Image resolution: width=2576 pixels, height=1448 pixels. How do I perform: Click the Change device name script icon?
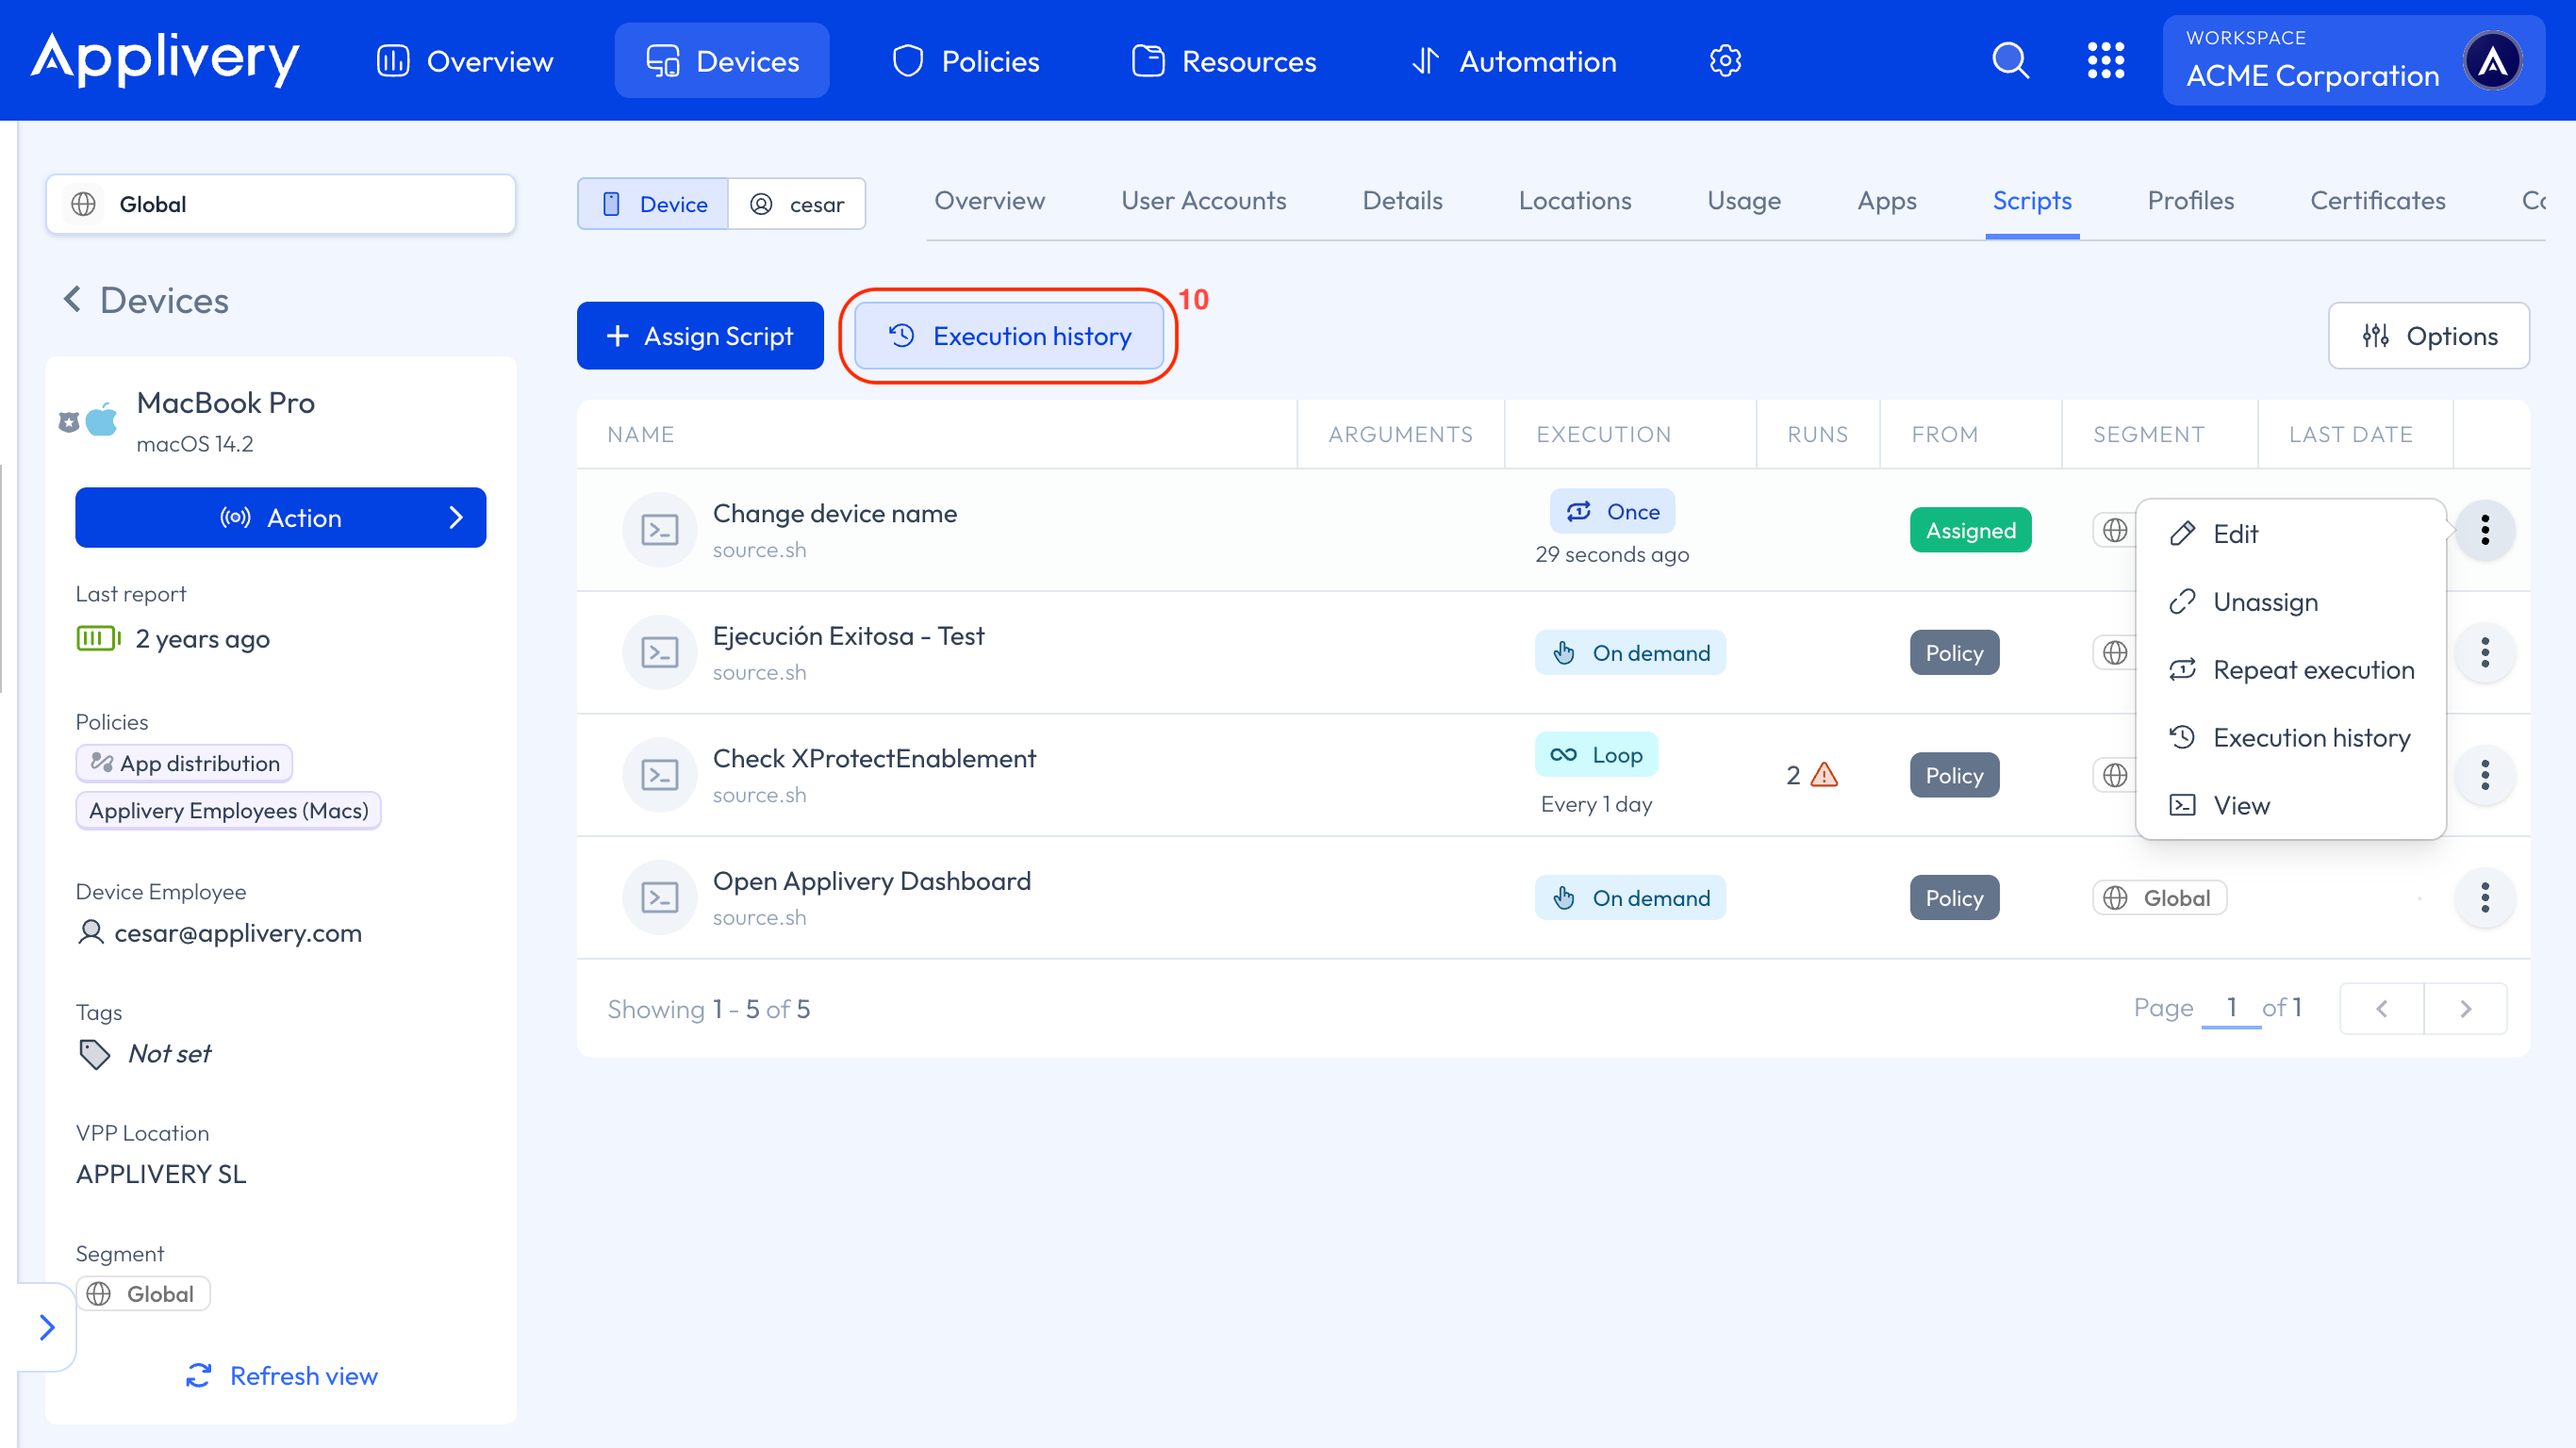[659, 530]
